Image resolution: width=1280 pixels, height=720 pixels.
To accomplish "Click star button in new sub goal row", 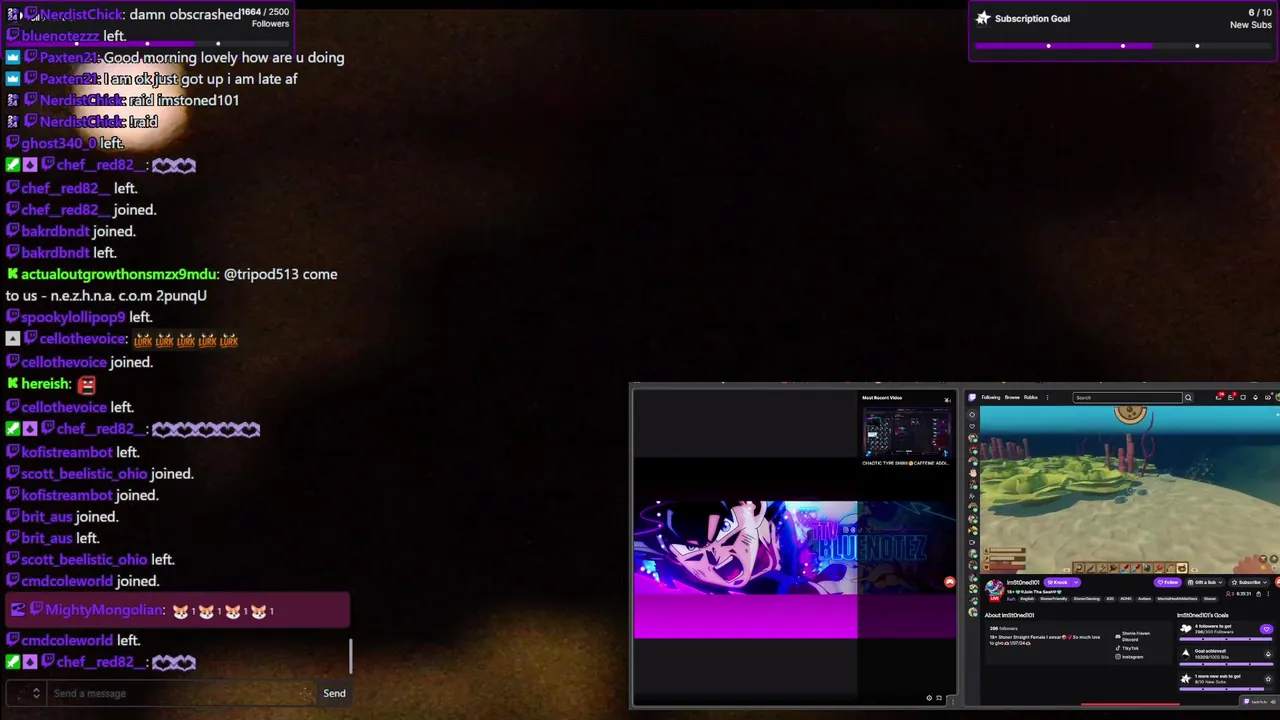I will click(x=1268, y=679).
